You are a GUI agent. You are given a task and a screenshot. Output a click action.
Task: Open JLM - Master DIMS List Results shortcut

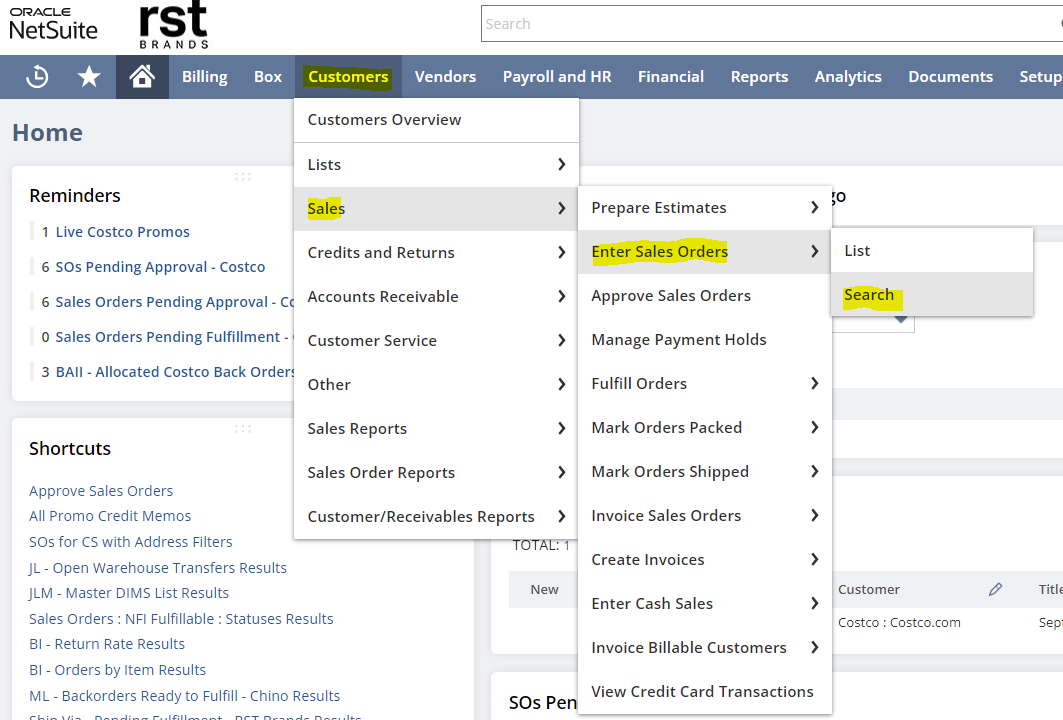(x=129, y=593)
